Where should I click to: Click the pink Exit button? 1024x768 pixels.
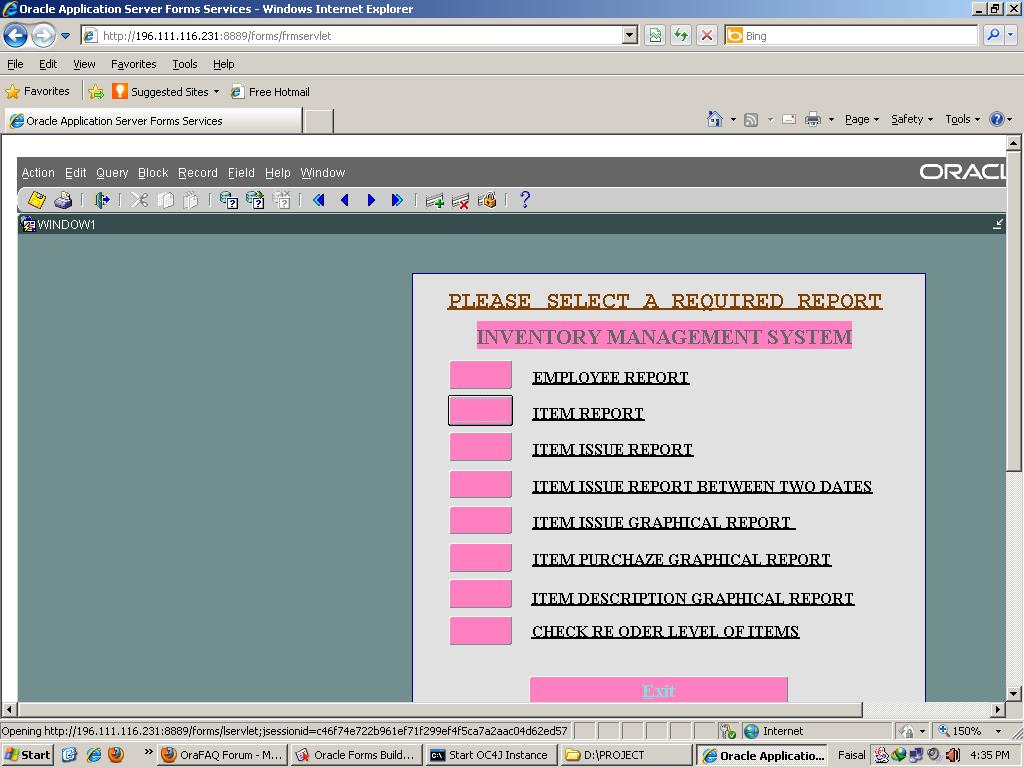tap(658, 690)
